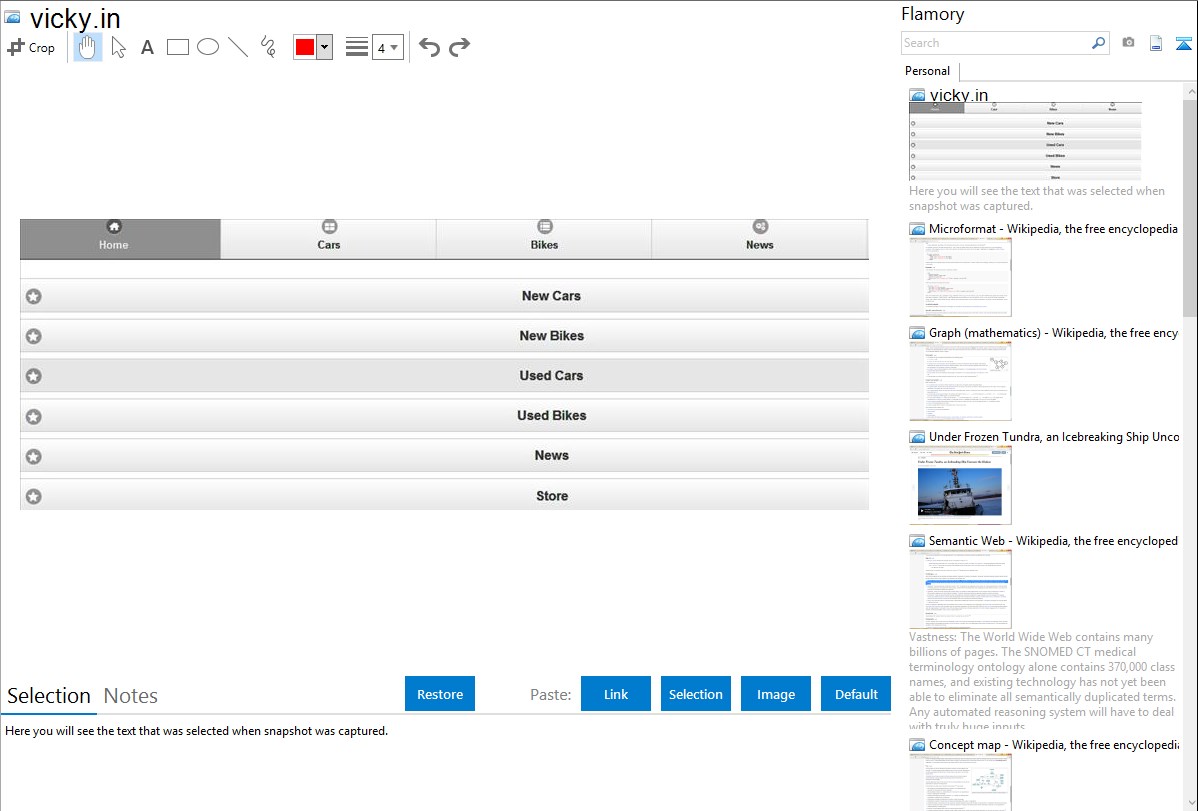Click the camera snapshot icon
Screen dimensions: 1198x811
coord(1128,43)
